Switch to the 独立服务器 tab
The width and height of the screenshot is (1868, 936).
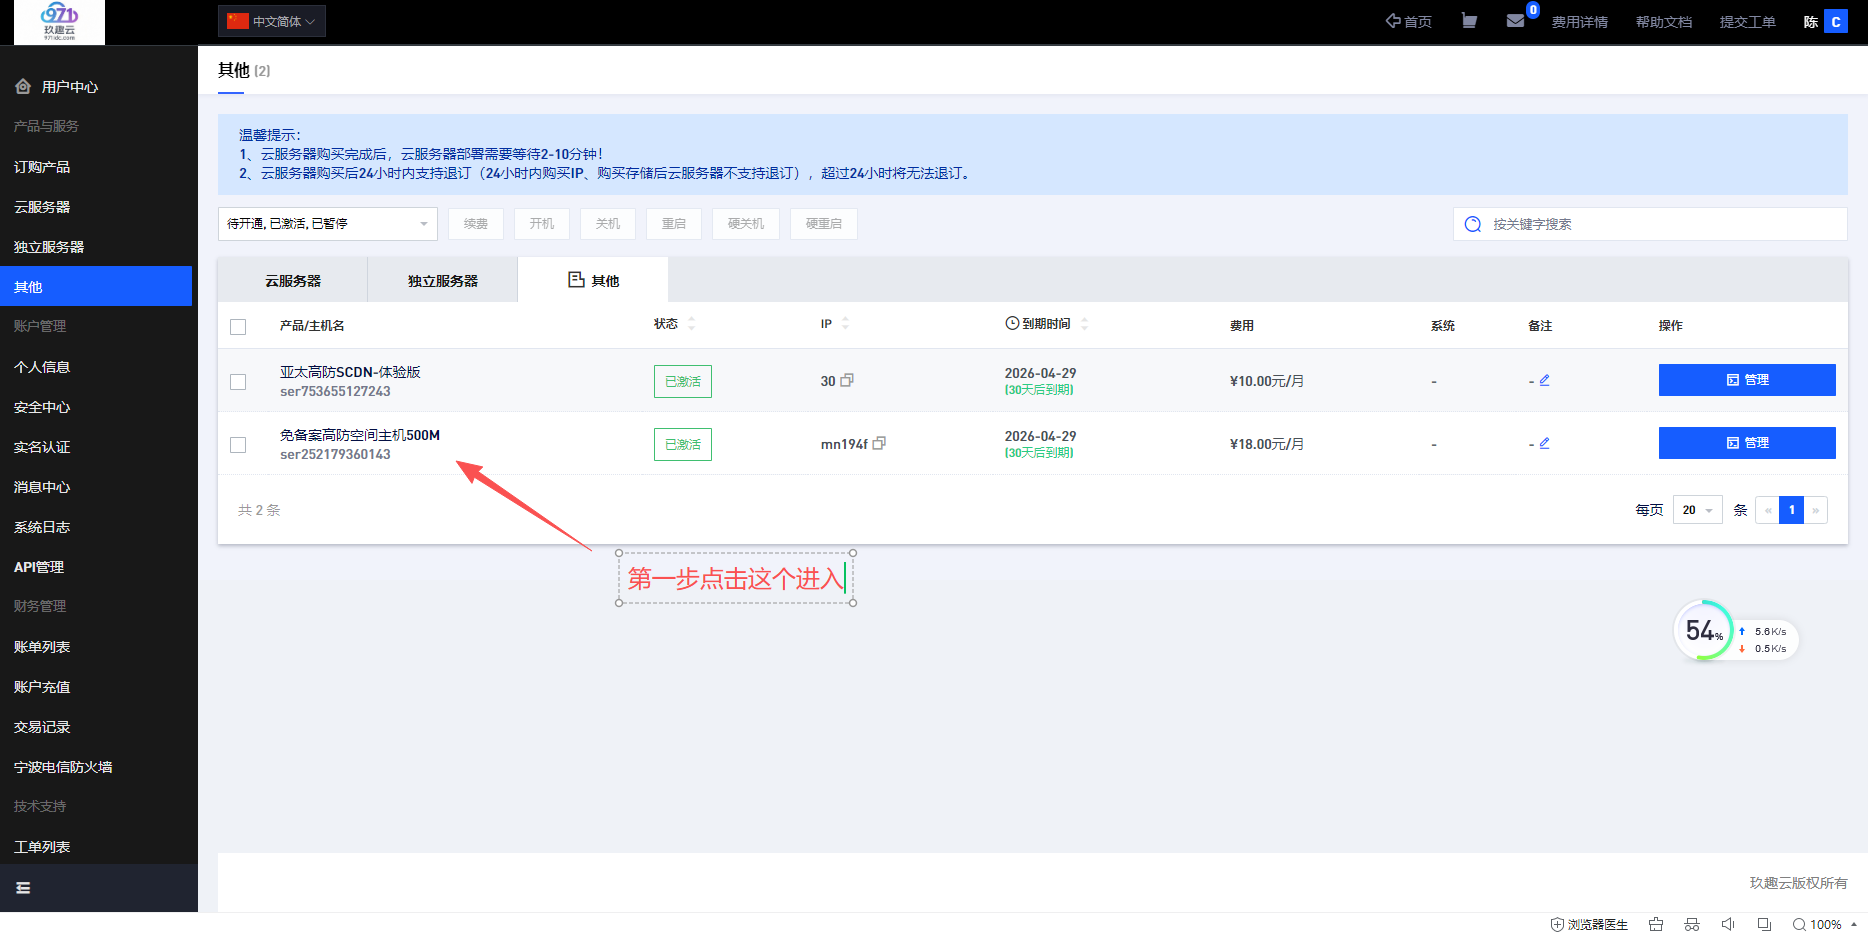[442, 281]
